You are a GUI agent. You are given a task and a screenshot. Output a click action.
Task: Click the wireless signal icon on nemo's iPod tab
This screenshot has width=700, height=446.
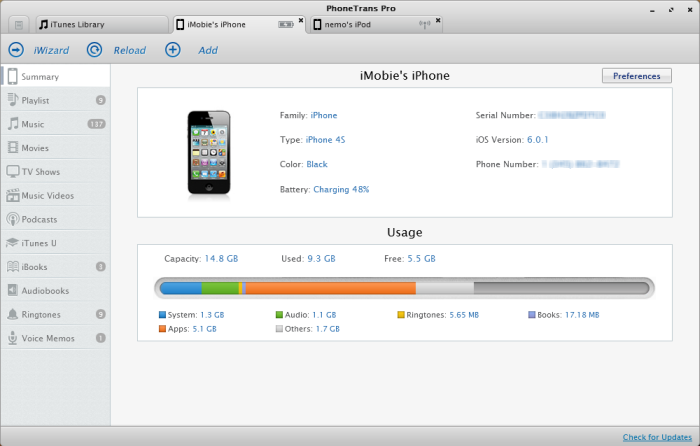(425, 25)
